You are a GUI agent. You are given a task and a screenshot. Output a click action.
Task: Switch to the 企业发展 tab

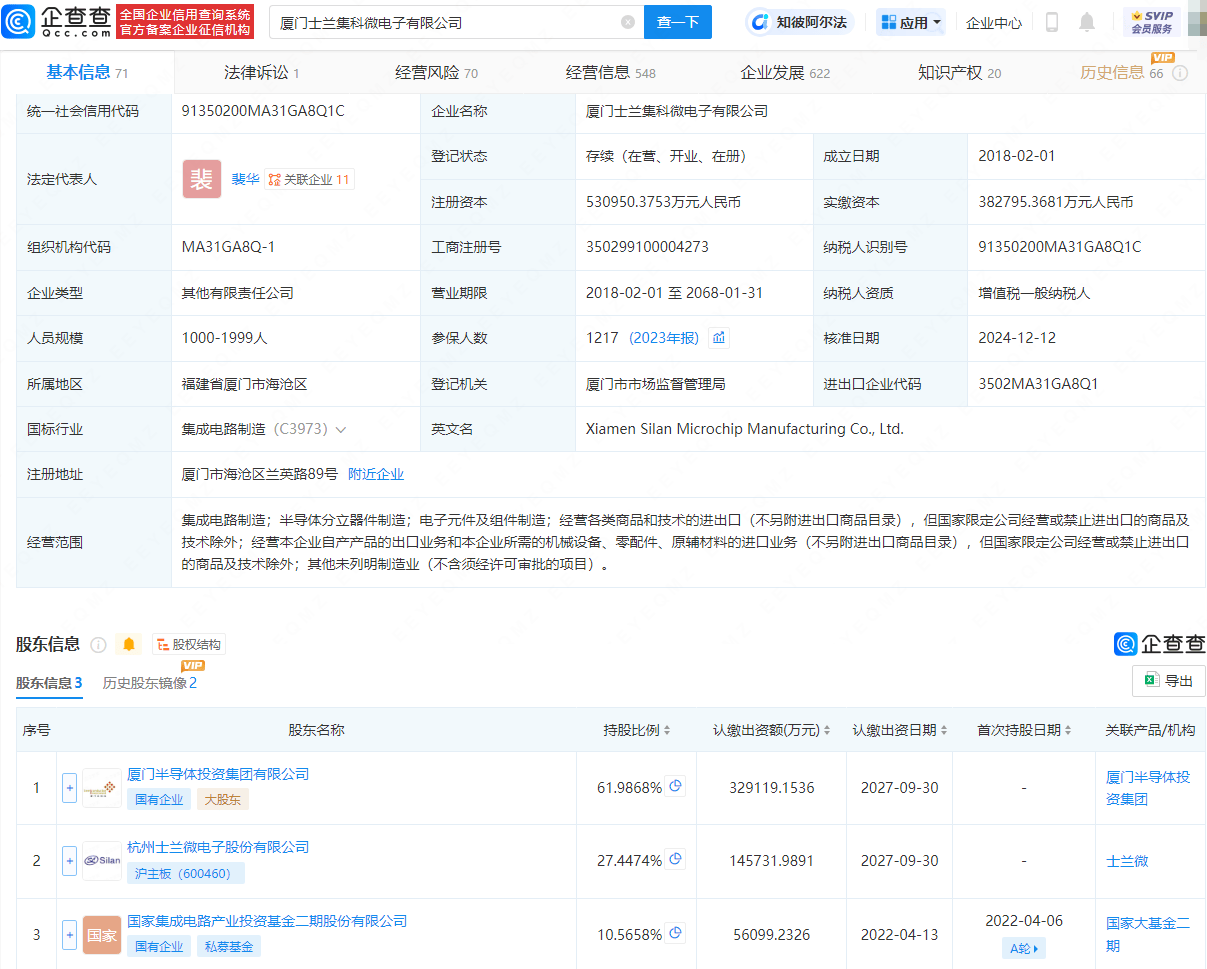pos(785,72)
